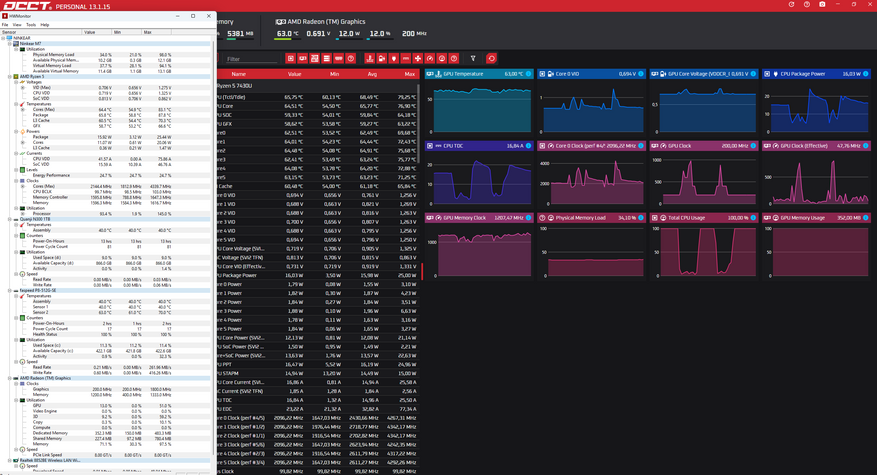Screen dimensions: 877x475
Task: Click the Filter text field in OCCT
Action: tap(252, 59)
